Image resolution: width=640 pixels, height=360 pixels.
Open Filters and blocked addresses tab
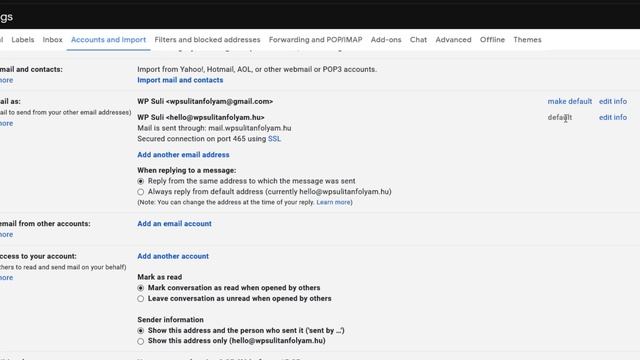[x=207, y=40]
